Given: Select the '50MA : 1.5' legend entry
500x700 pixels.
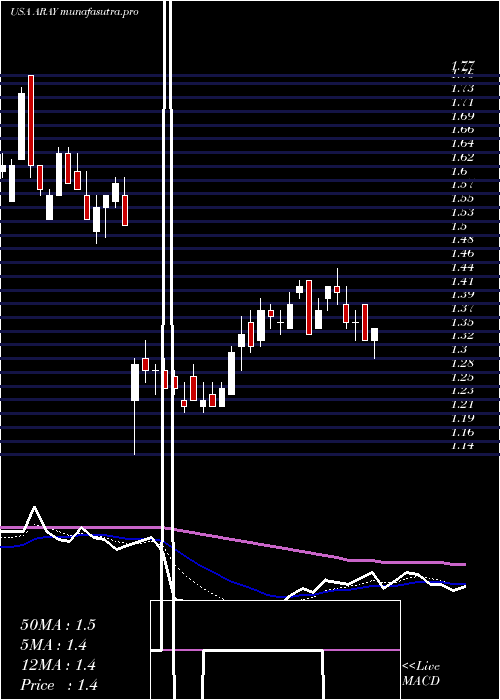Looking at the screenshot, I should [x=58, y=625].
